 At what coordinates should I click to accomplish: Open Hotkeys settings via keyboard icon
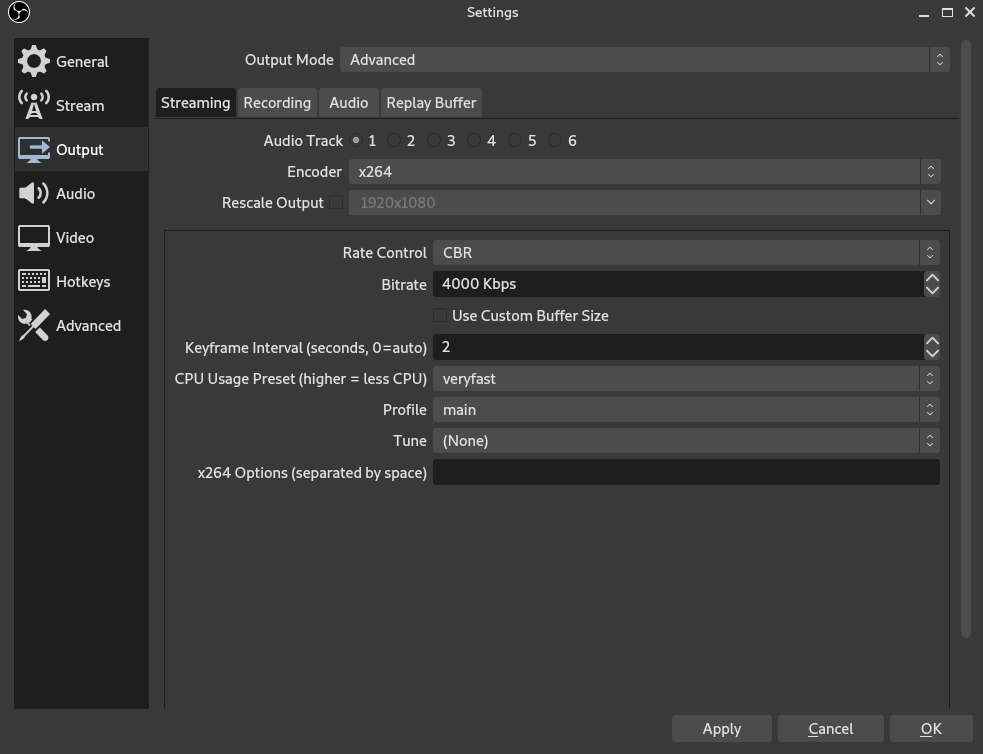coord(34,281)
